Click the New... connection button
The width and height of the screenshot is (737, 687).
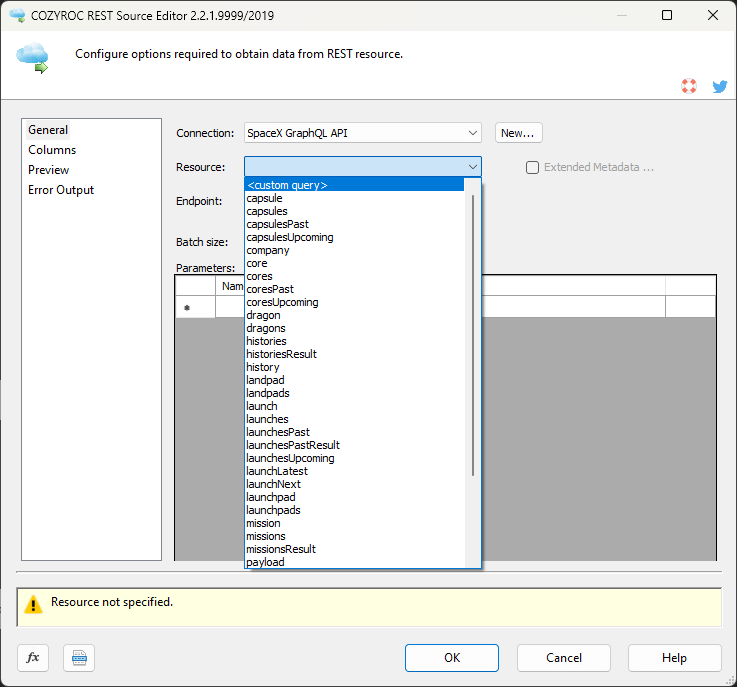(x=518, y=133)
